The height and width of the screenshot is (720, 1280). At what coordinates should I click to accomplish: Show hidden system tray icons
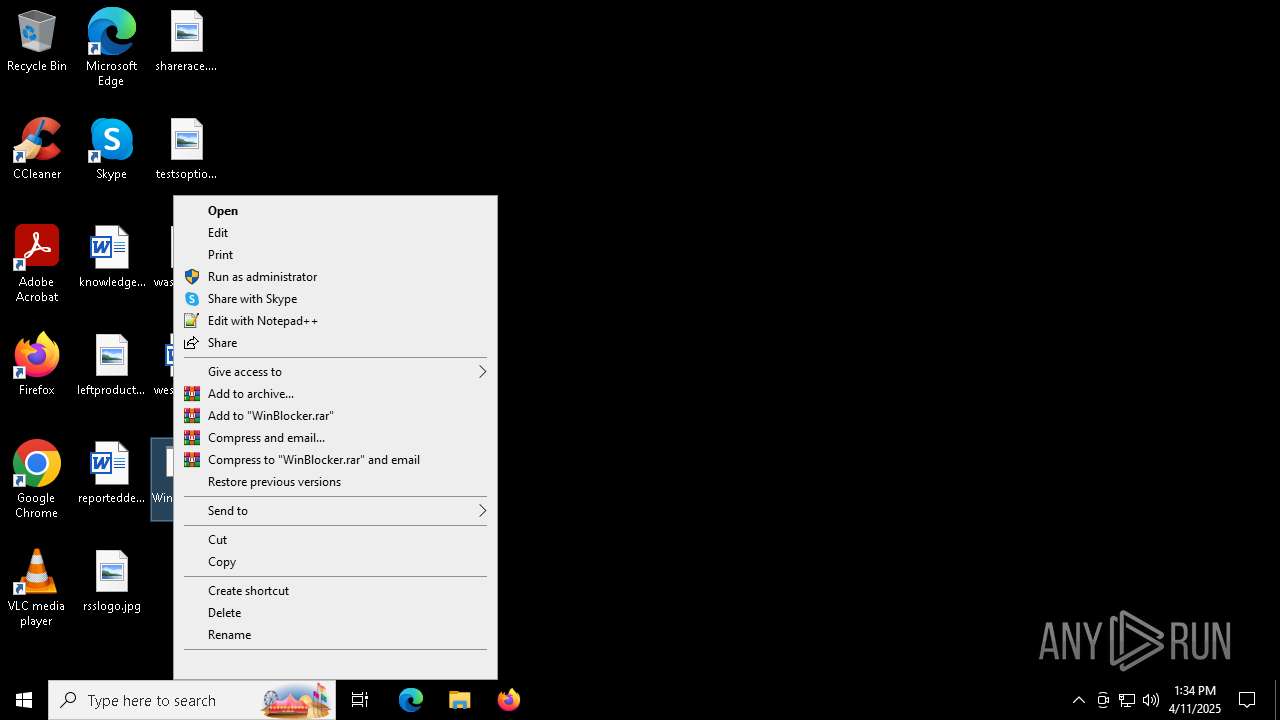point(1079,700)
